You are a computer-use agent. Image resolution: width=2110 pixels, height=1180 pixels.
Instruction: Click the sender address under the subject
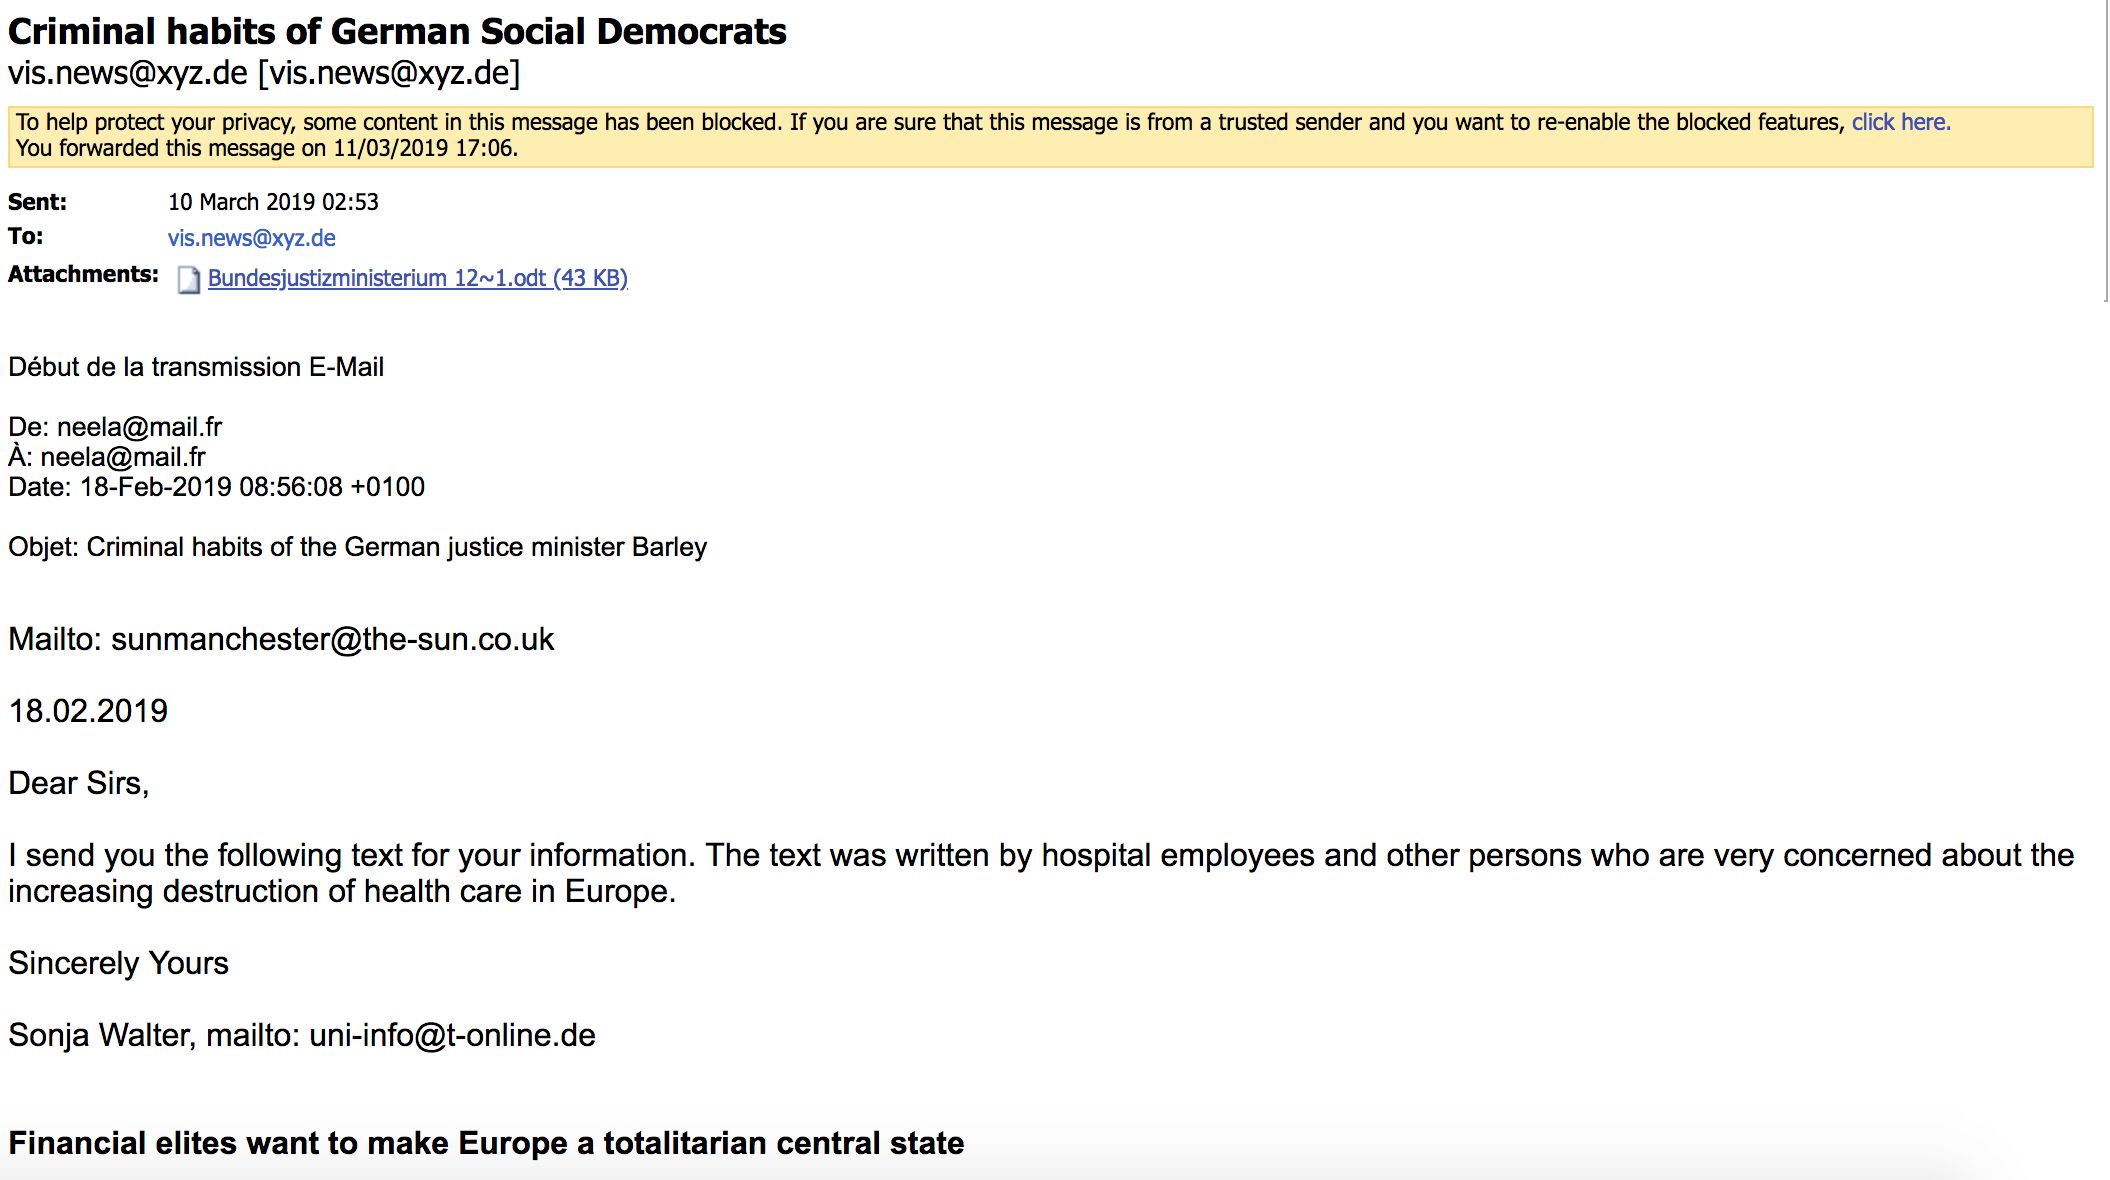[x=264, y=73]
